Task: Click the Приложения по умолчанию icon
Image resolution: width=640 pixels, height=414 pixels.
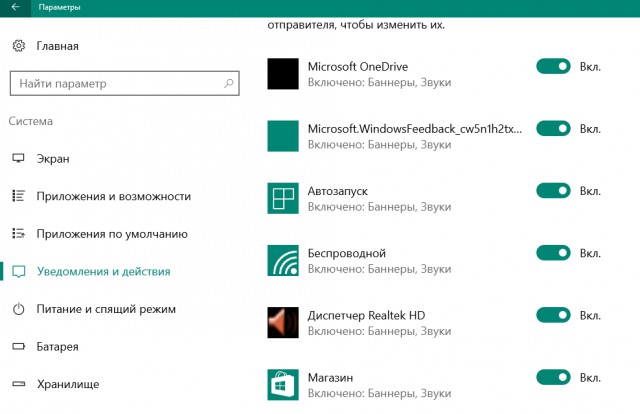Action: click(x=18, y=234)
